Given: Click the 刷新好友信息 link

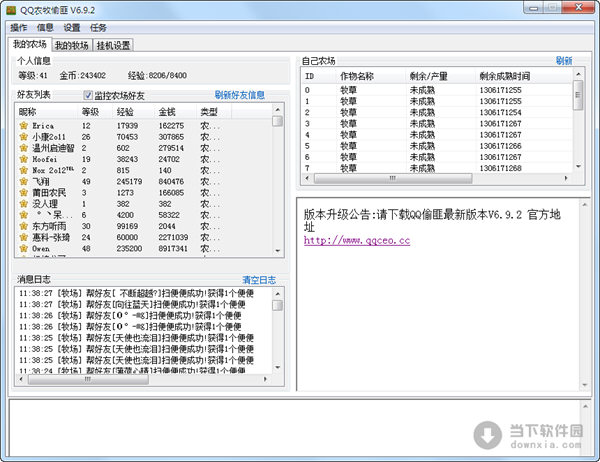Looking at the screenshot, I should pyautogui.click(x=240, y=95).
